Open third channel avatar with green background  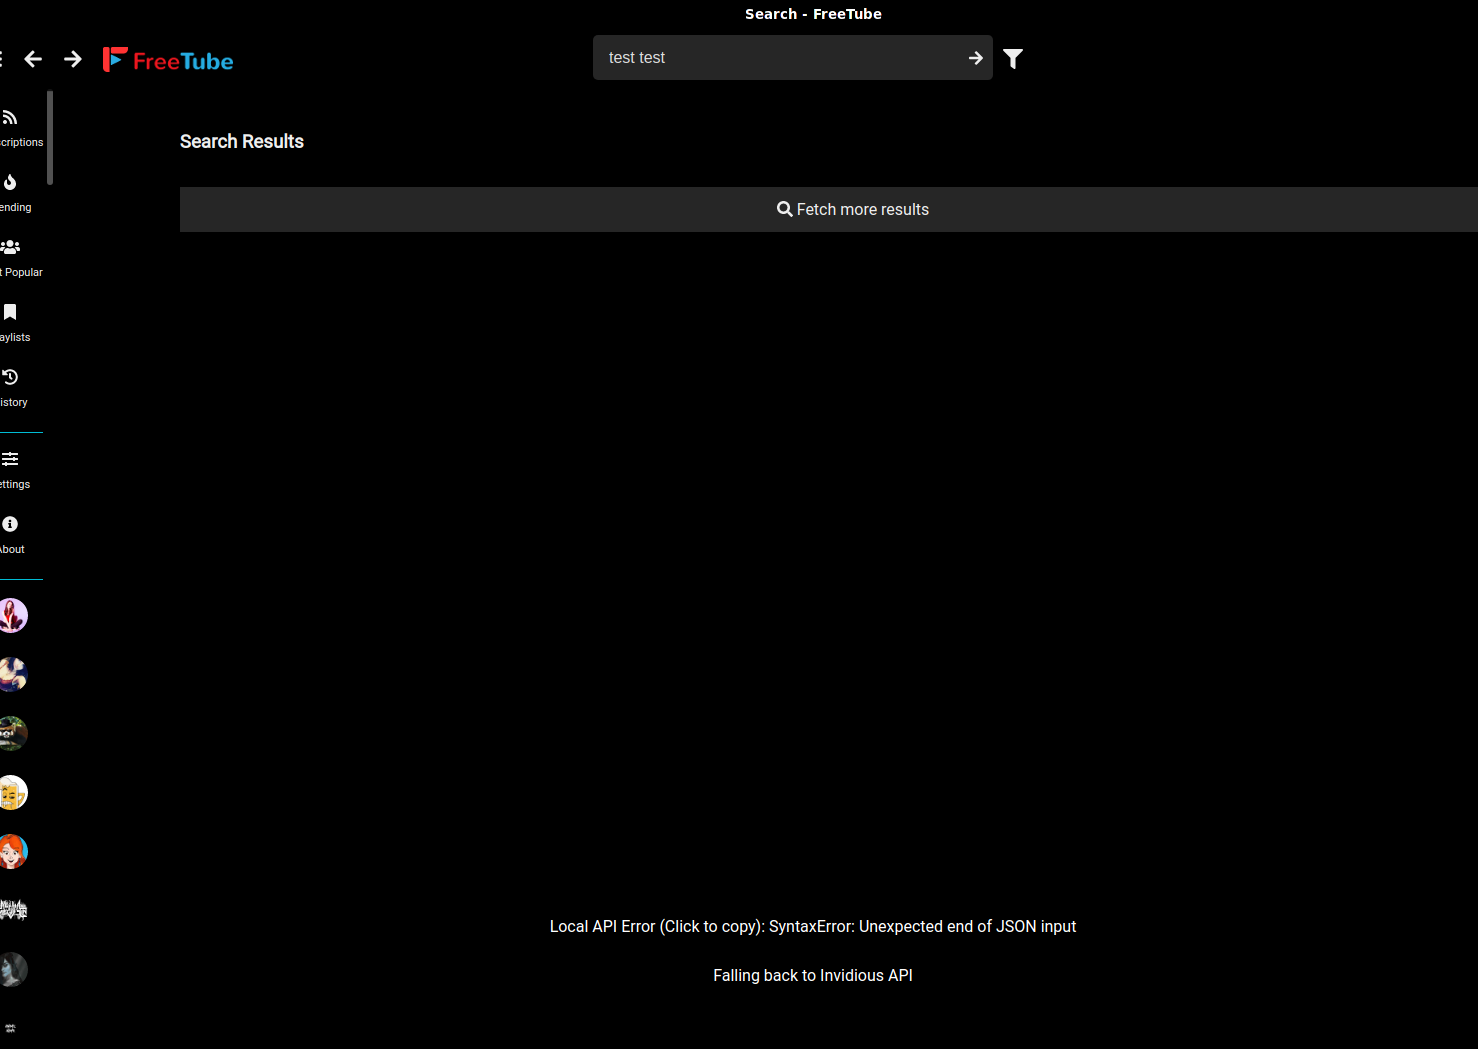[12, 734]
